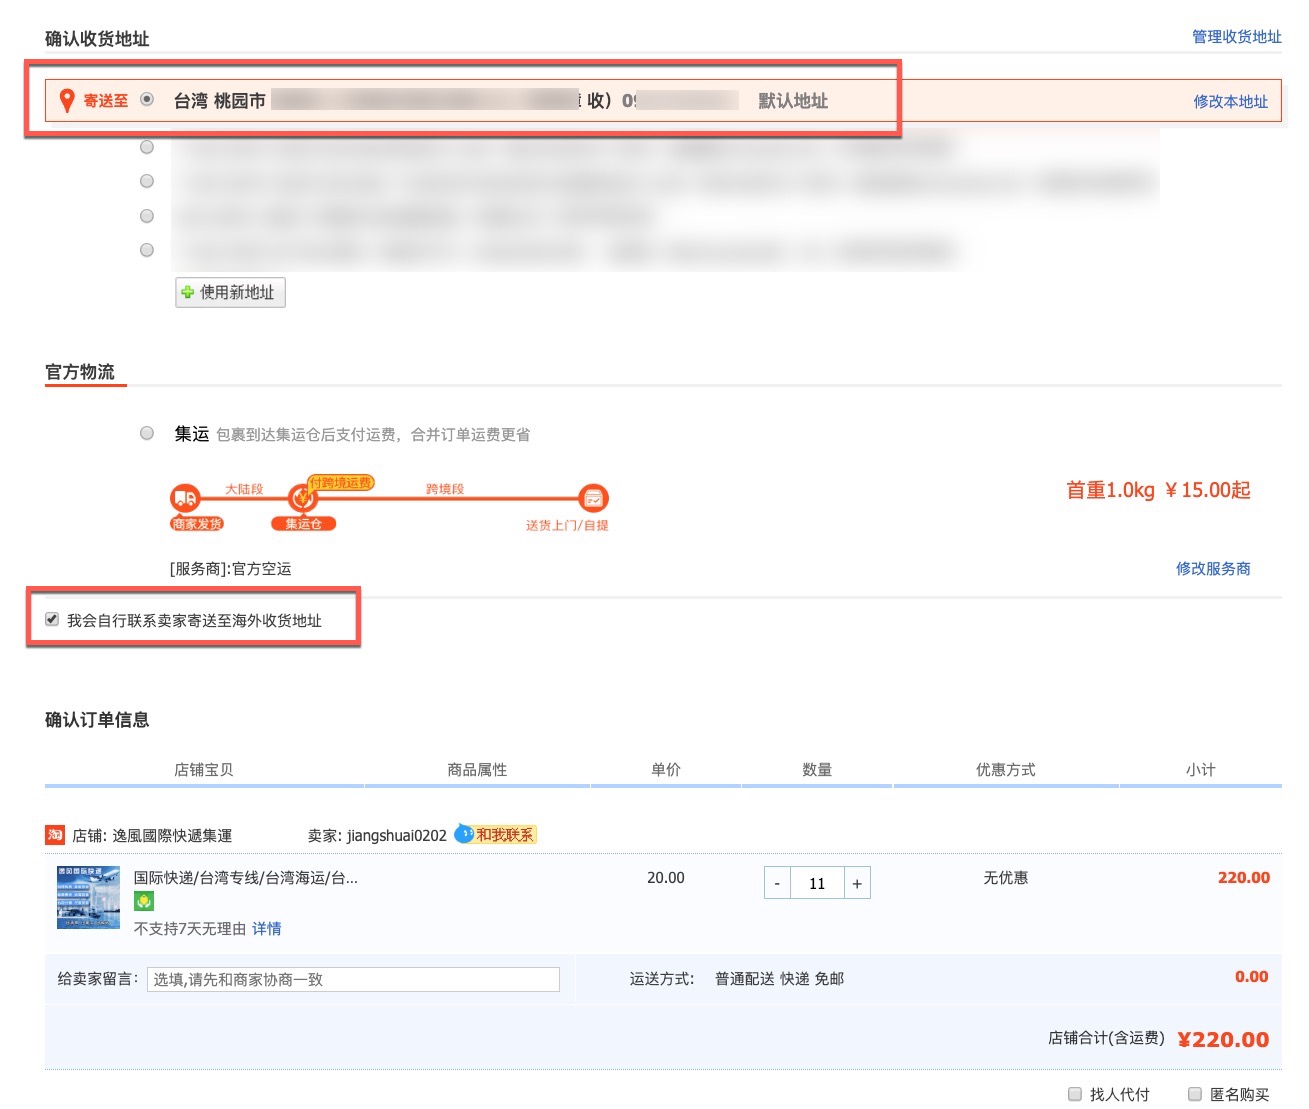Click the quantity field showing 11
The height and width of the screenshot is (1109, 1309).
click(817, 883)
